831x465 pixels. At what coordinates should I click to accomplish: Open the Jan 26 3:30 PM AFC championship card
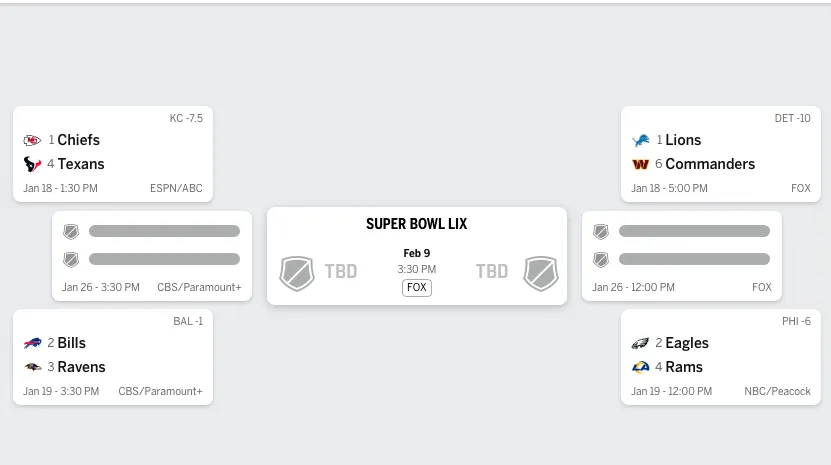[x=152, y=256]
